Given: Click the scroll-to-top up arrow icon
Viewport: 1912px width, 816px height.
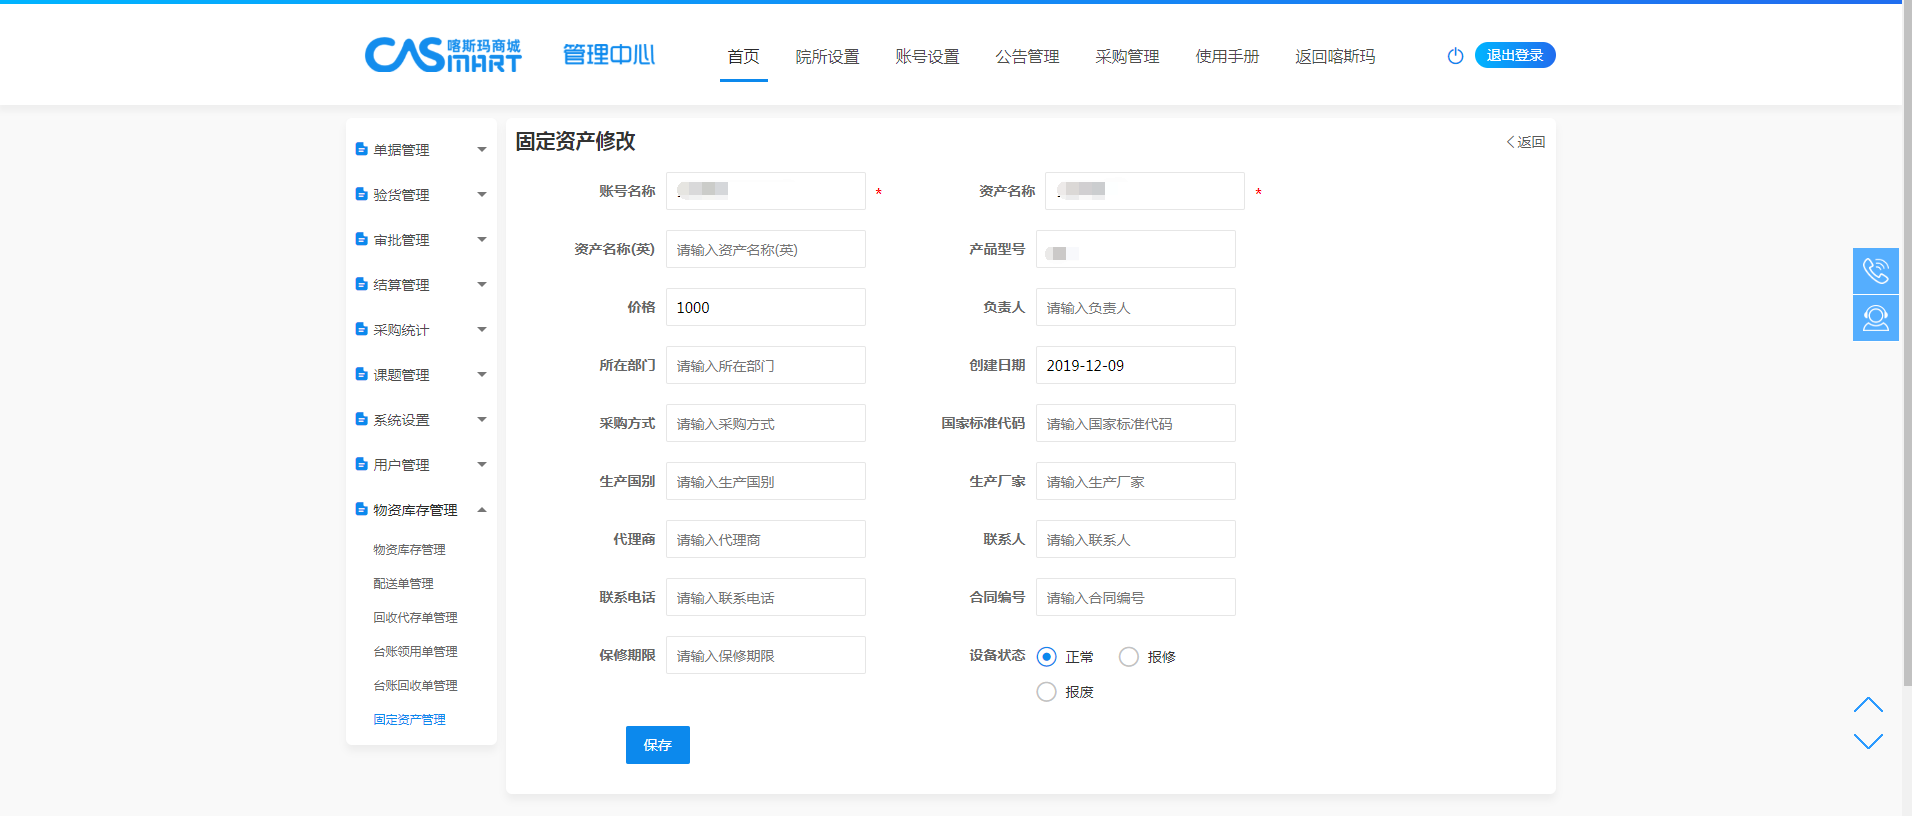Looking at the screenshot, I should click(x=1867, y=705).
